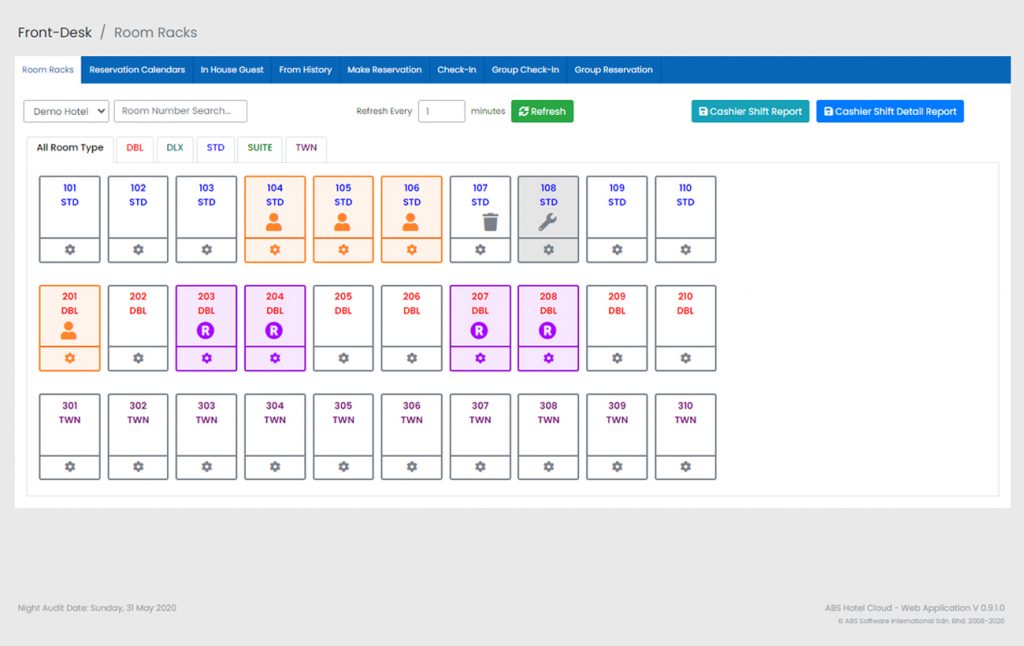This screenshot has width=1024, height=646.
Task: Open the gear settings for room 310
Action: 685,467
